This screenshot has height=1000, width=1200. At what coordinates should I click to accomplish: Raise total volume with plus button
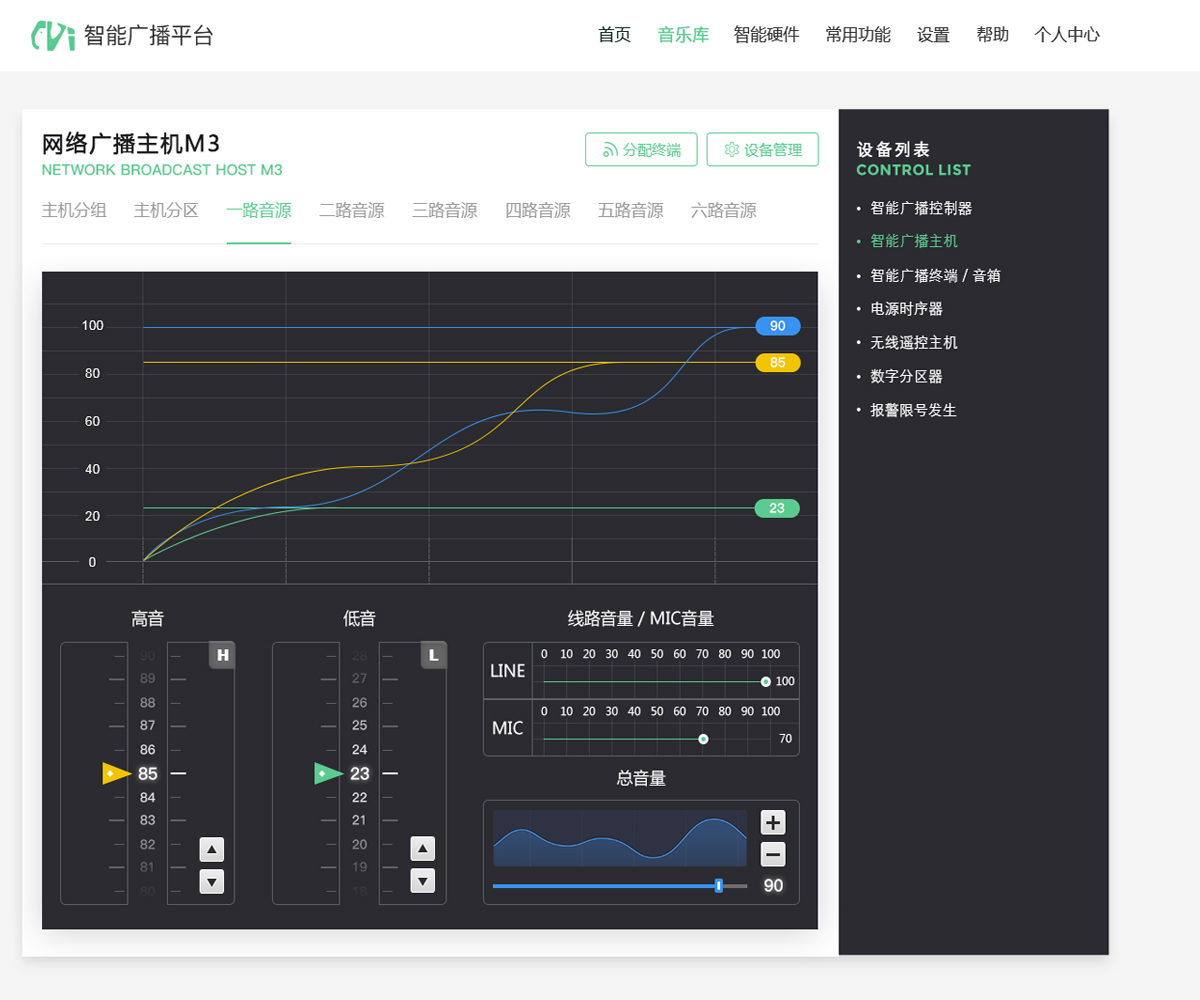(x=773, y=823)
